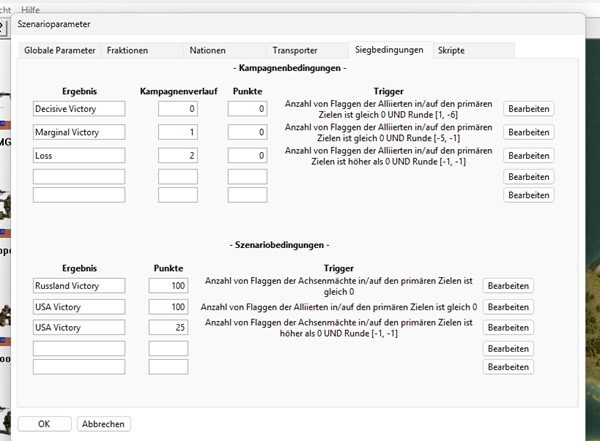Click the empty fourth scenario Ergebnis field
The width and height of the screenshot is (600, 441).
[79, 348]
